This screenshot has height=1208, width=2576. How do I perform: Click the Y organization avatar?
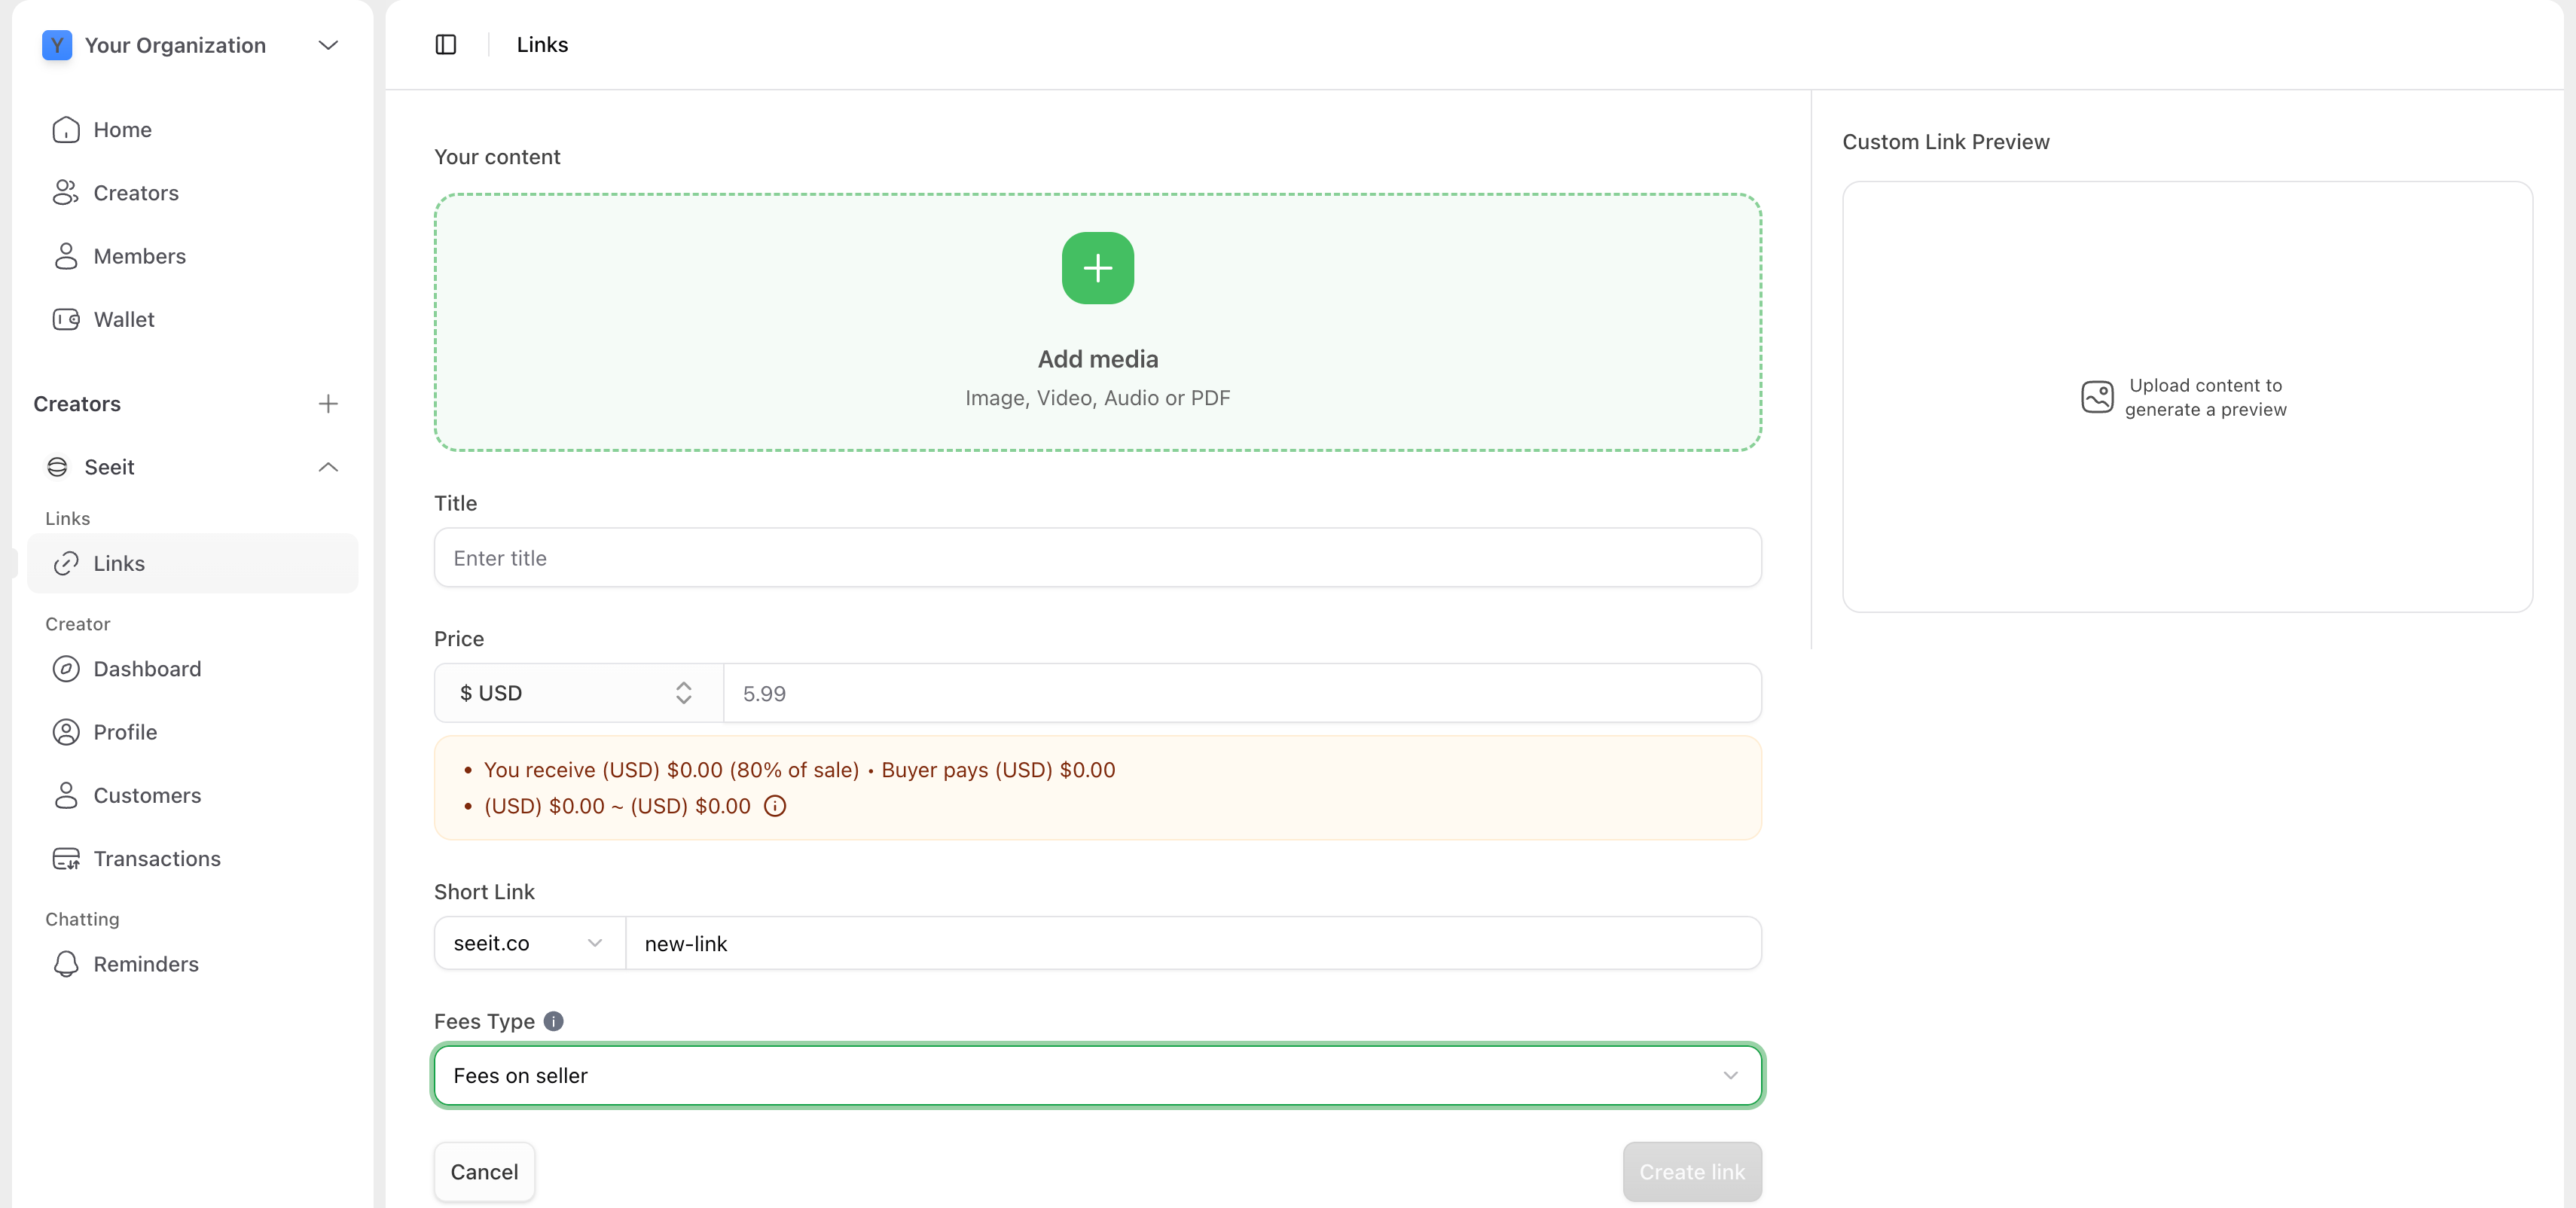57,45
